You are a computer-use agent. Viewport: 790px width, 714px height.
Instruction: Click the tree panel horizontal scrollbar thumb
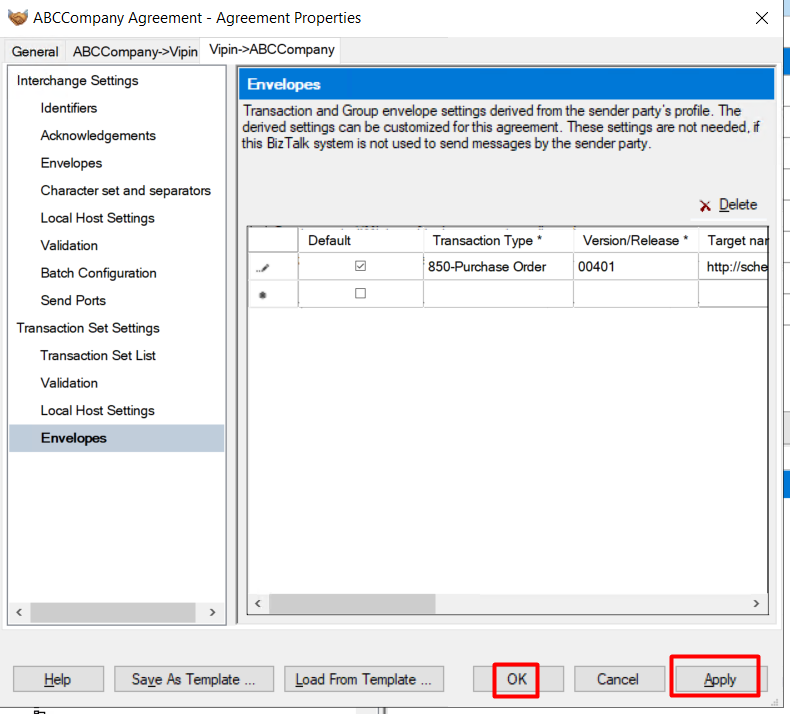(113, 612)
